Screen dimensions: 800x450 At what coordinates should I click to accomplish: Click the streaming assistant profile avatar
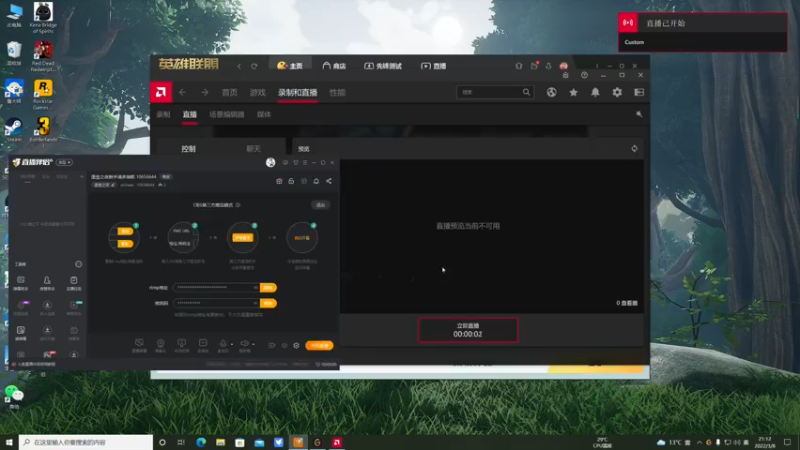[270, 162]
